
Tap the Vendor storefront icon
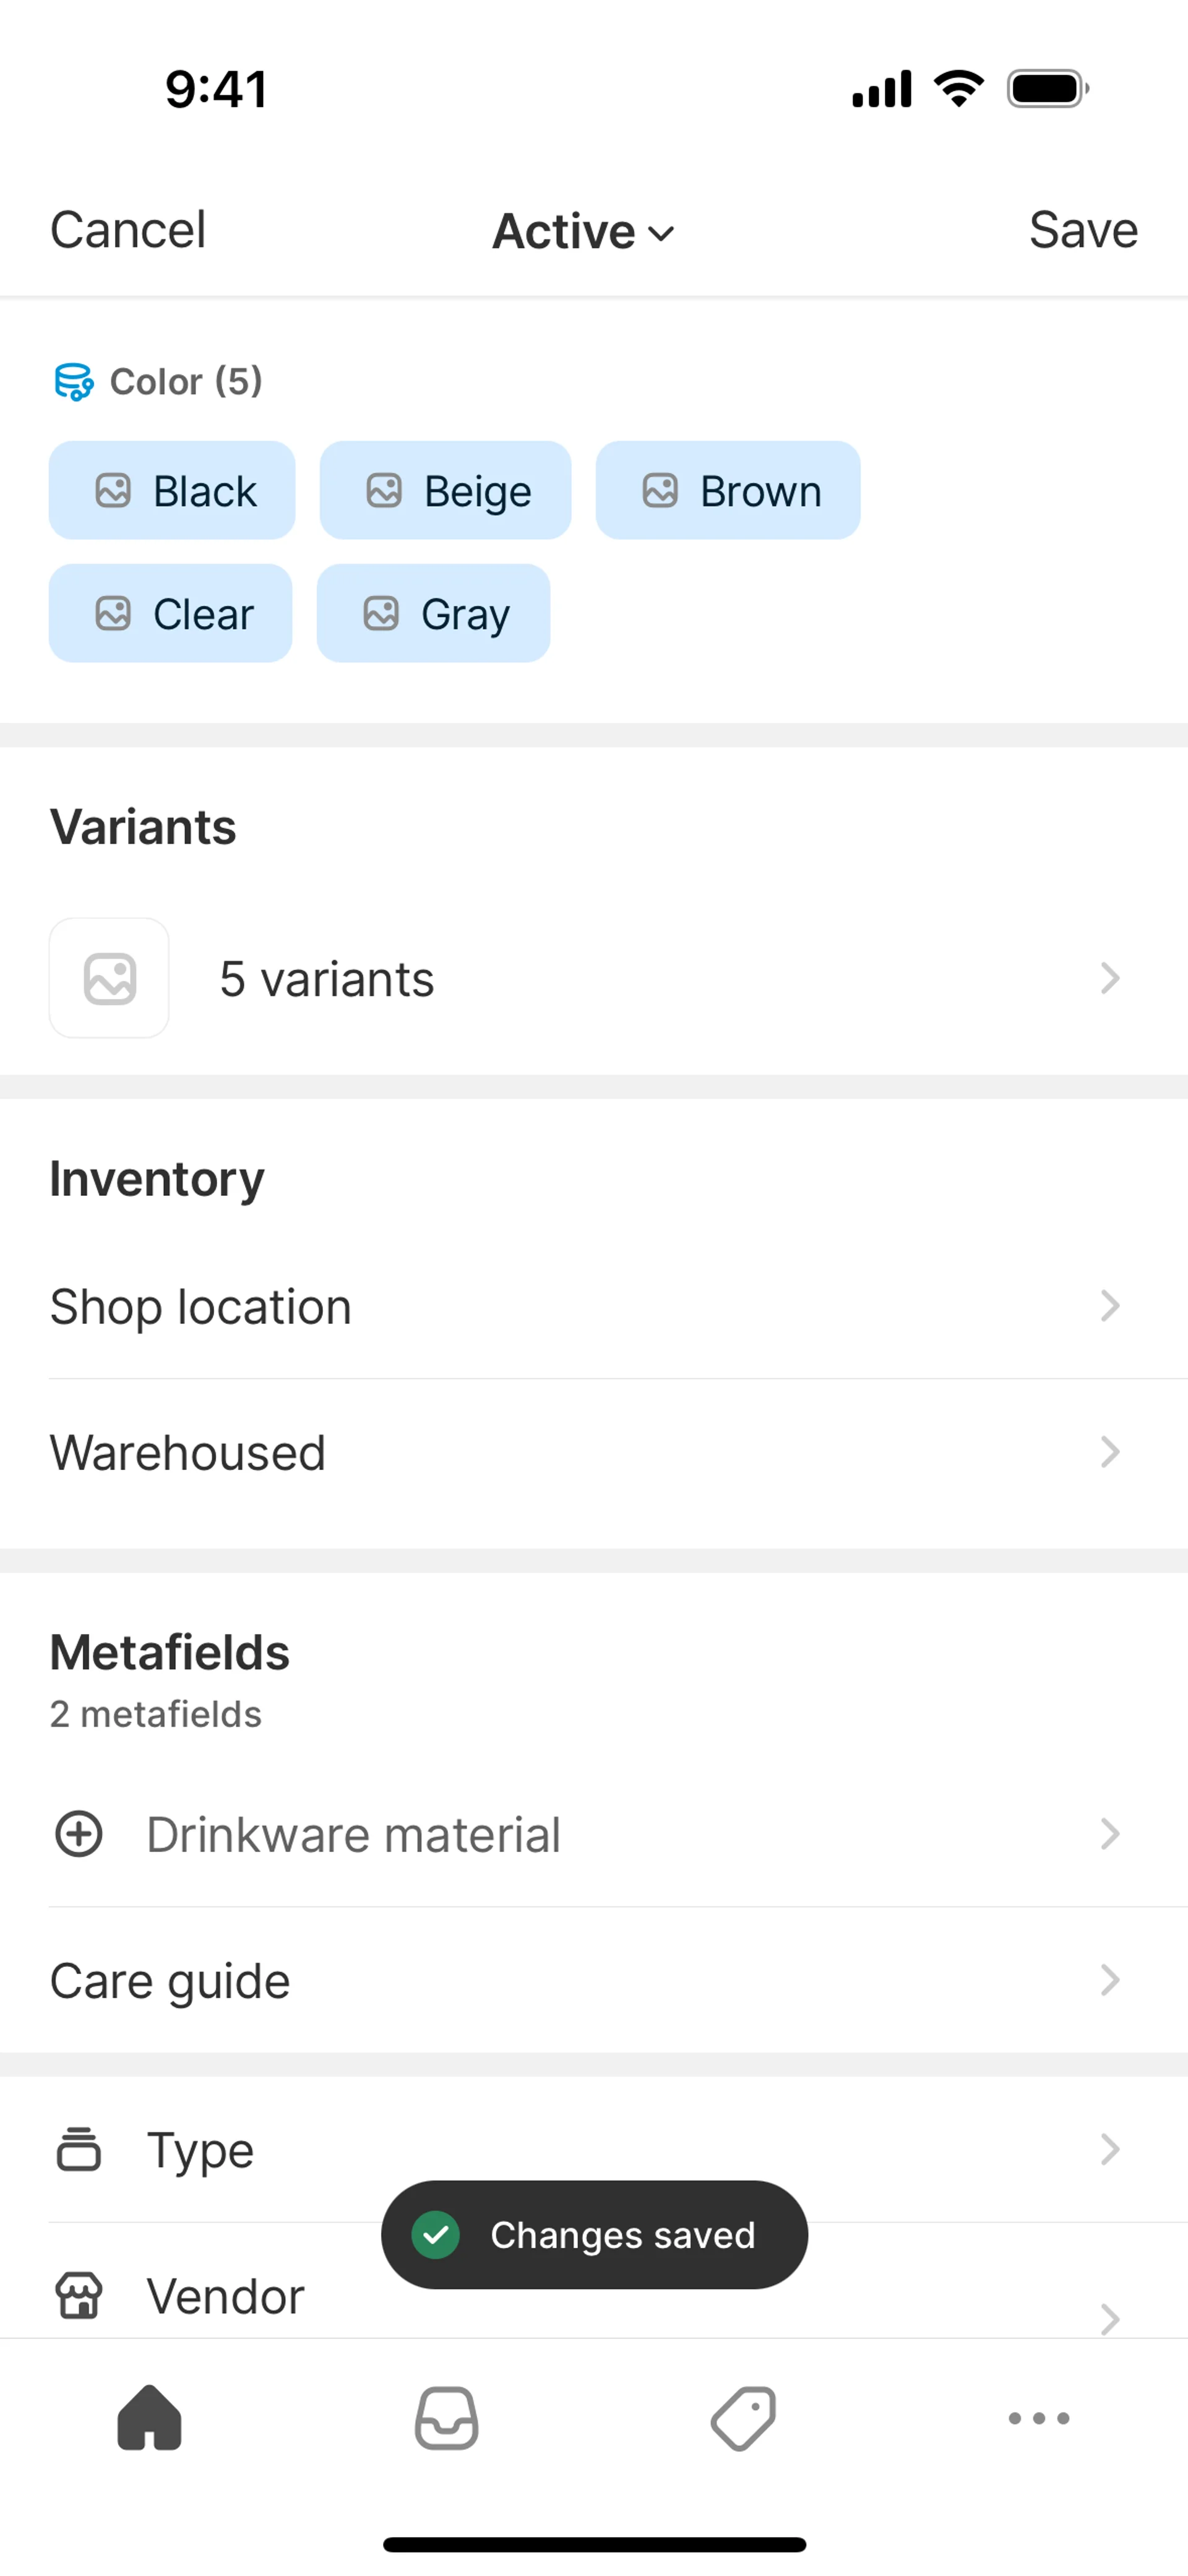(78, 2295)
